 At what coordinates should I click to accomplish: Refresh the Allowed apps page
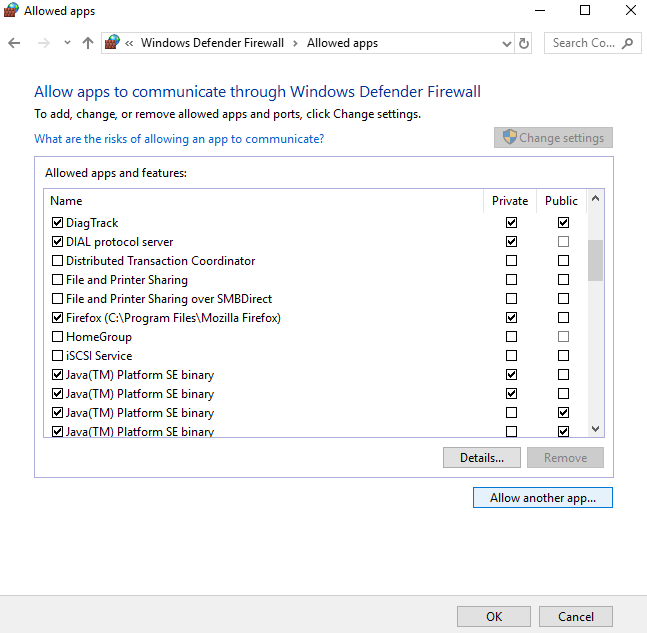(524, 43)
